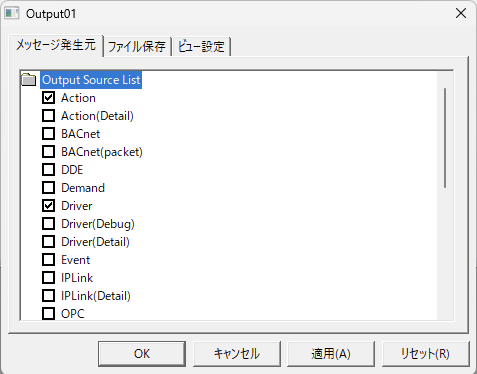Tick the OPC checkbox
This screenshot has width=477, height=374.
pos(49,314)
